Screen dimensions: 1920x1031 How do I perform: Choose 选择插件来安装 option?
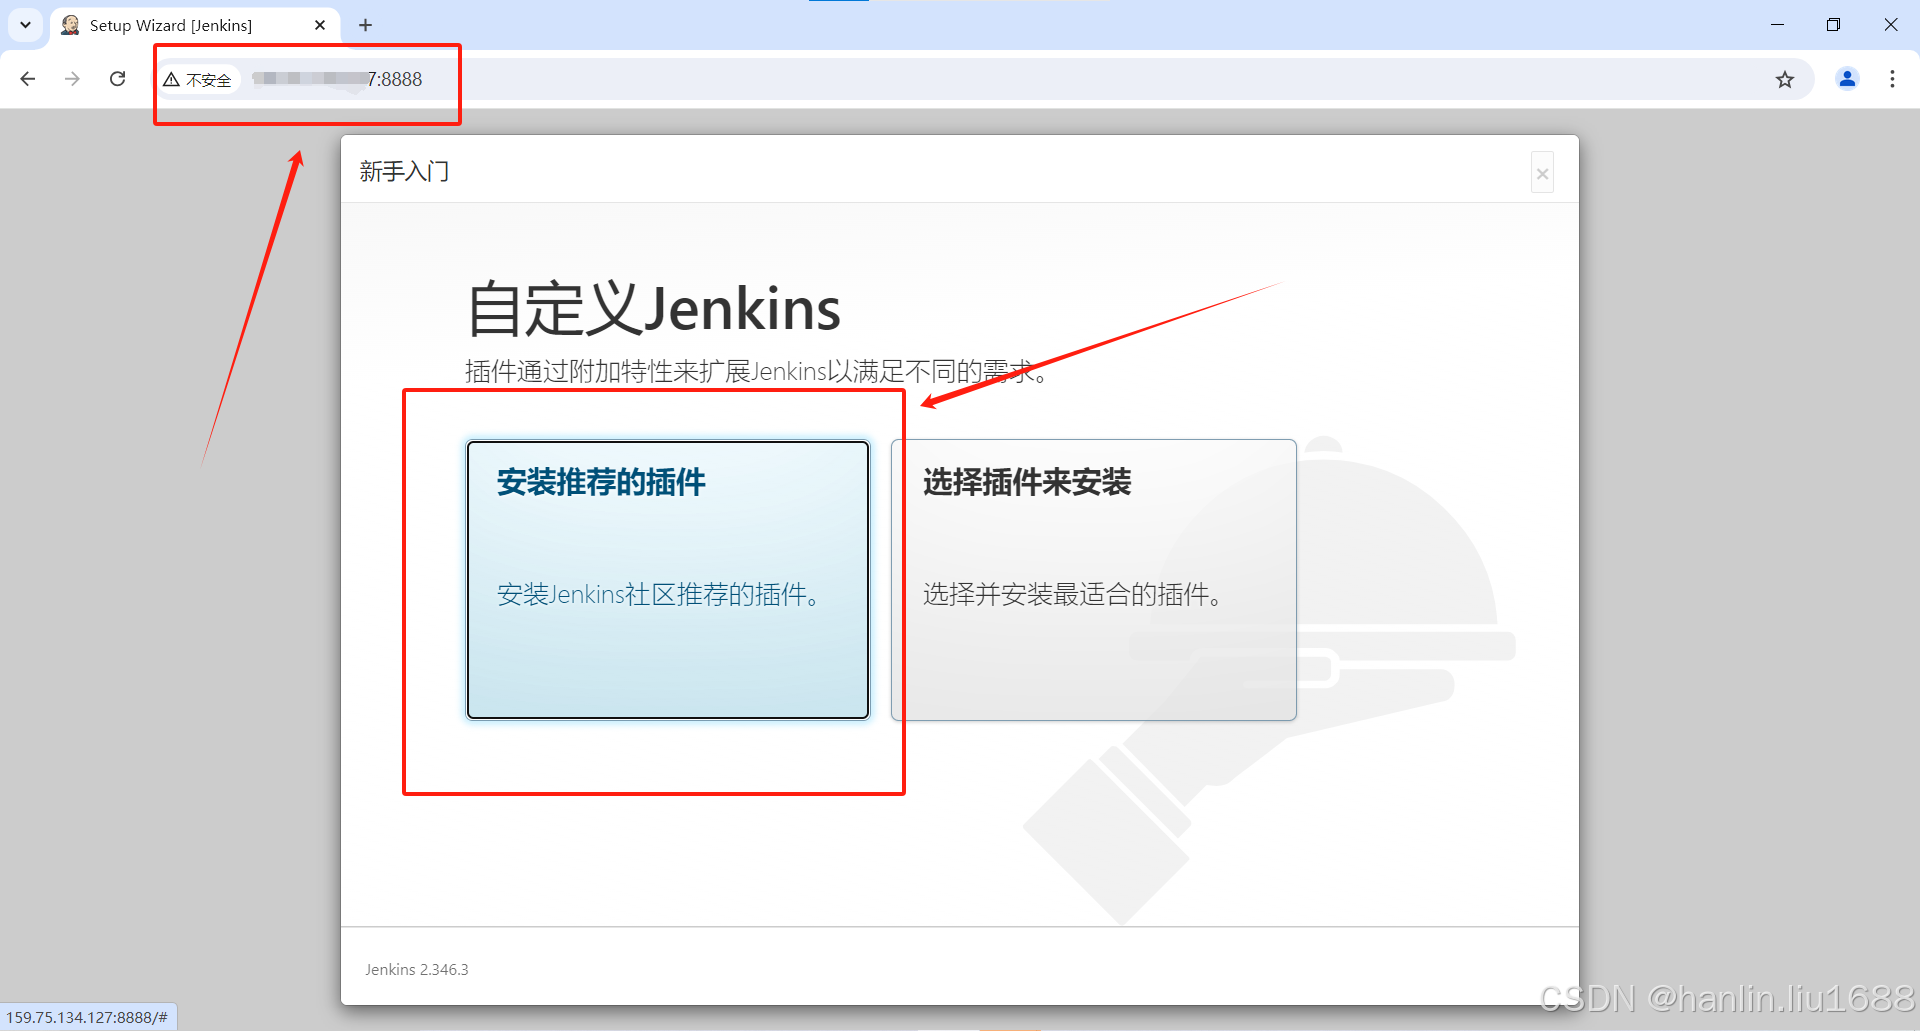pos(1094,580)
